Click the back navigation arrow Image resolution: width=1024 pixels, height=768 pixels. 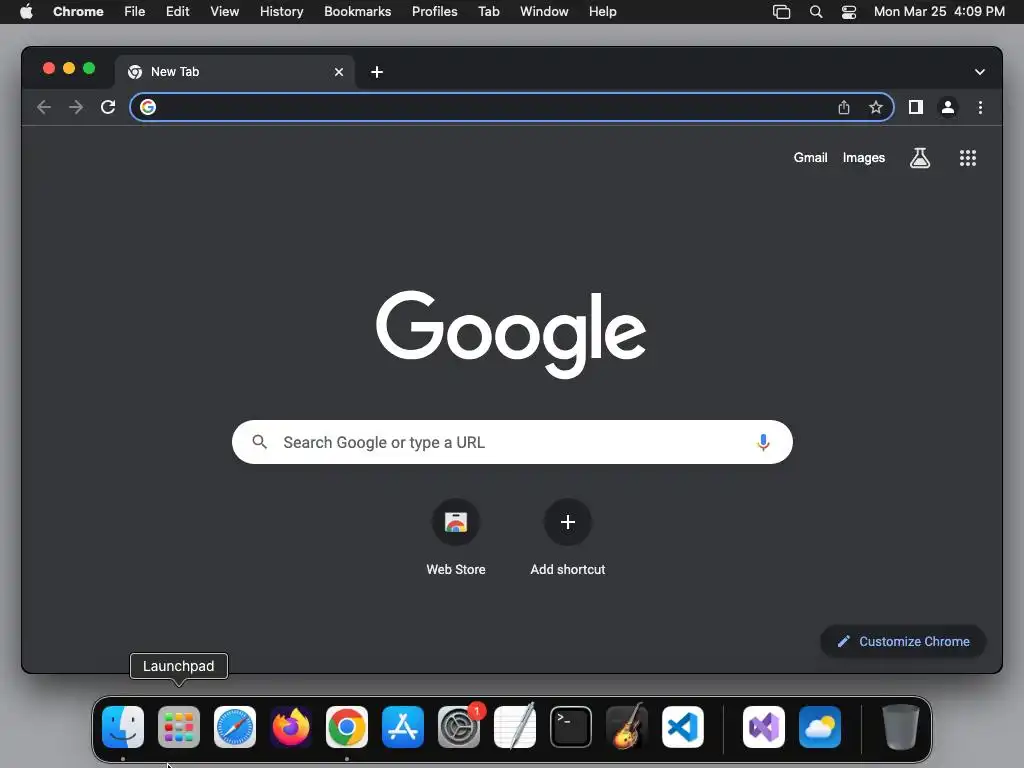pos(44,107)
